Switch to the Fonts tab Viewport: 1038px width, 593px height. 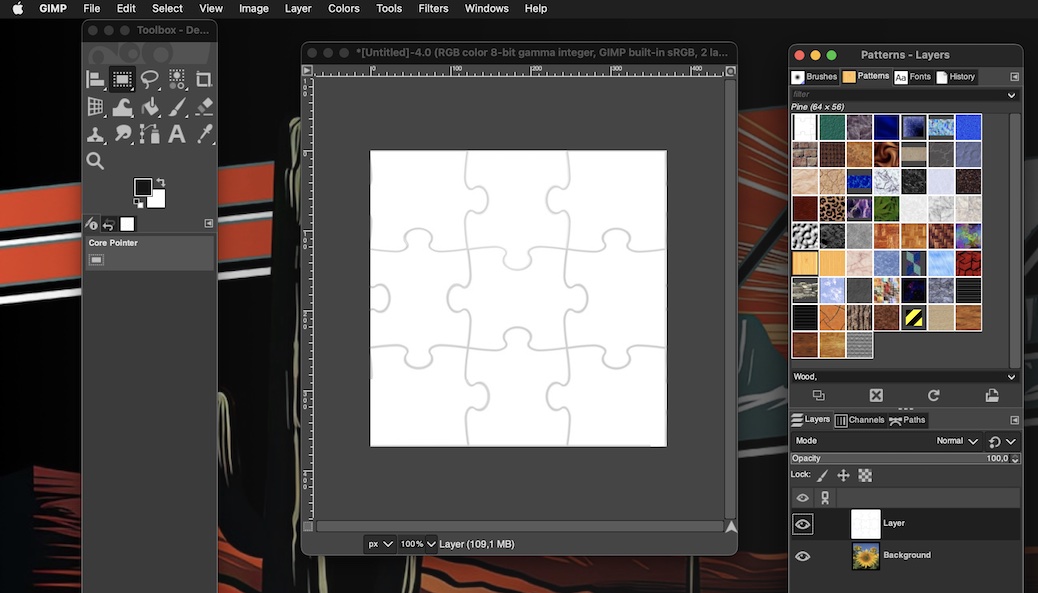912,77
